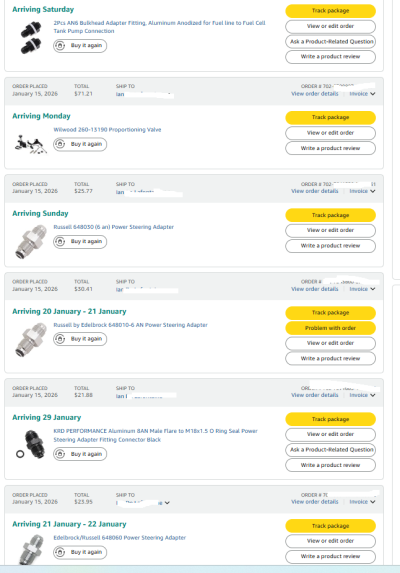Image resolution: width=400 pixels, height=573 pixels.
Task: Open the black bulkhead adapter fitting image
Action: [x=31, y=38]
